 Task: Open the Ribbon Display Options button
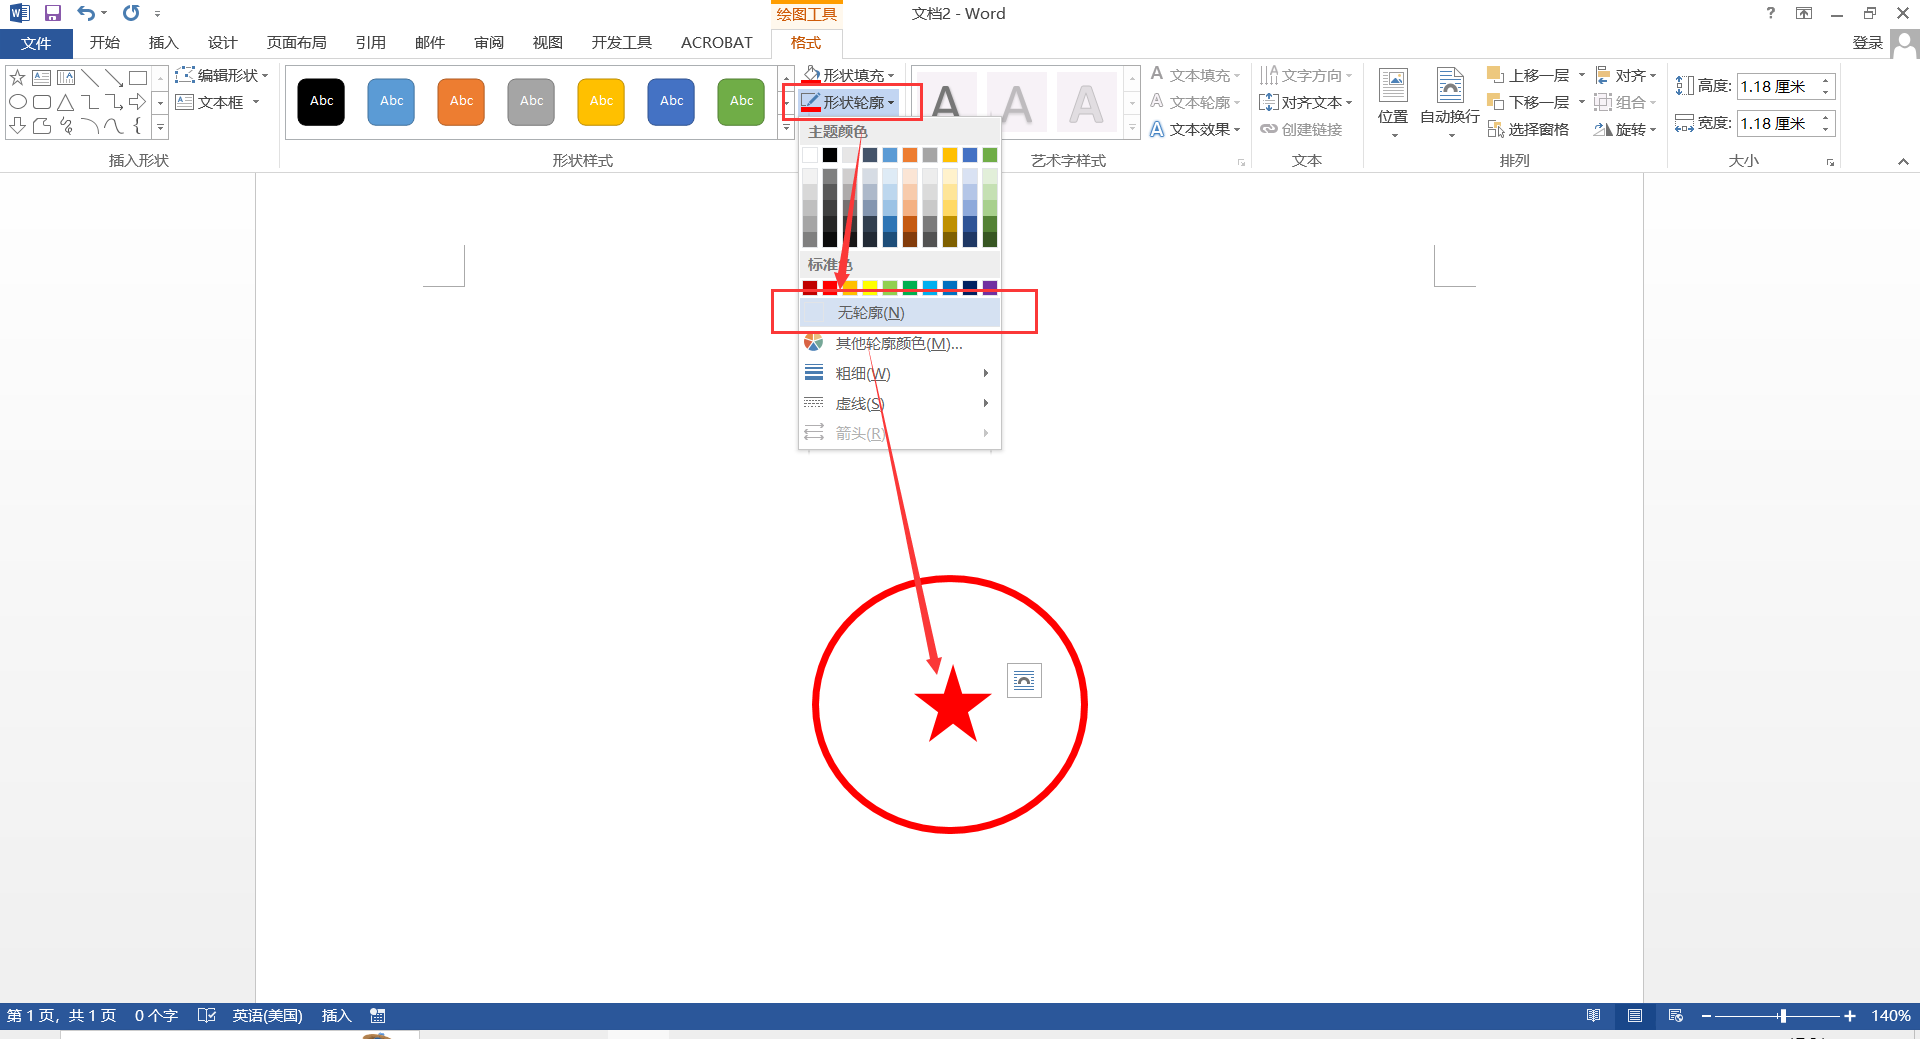[x=1804, y=13]
